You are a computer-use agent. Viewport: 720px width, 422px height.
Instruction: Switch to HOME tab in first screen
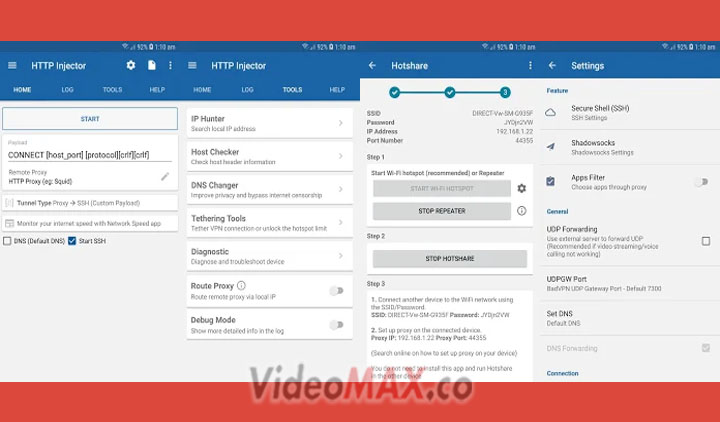point(22,90)
